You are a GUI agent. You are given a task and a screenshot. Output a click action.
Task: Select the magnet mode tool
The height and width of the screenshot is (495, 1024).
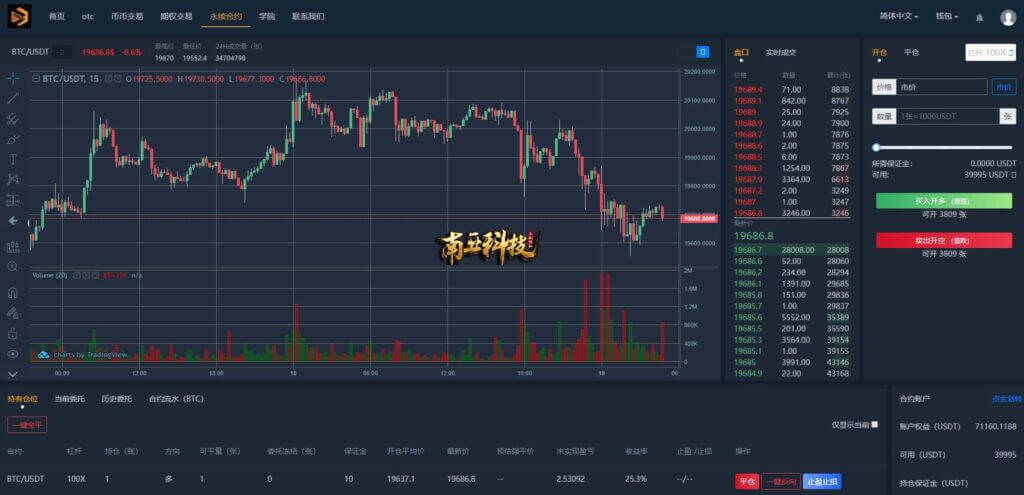coord(12,293)
